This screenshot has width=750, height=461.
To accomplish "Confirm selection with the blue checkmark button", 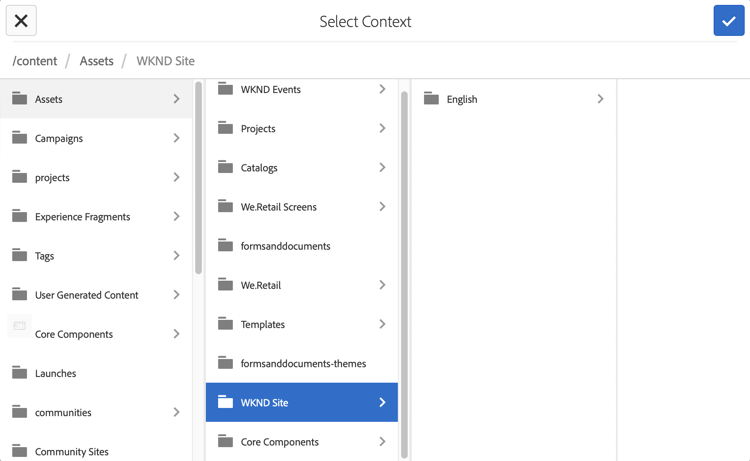I will [728, 21].
